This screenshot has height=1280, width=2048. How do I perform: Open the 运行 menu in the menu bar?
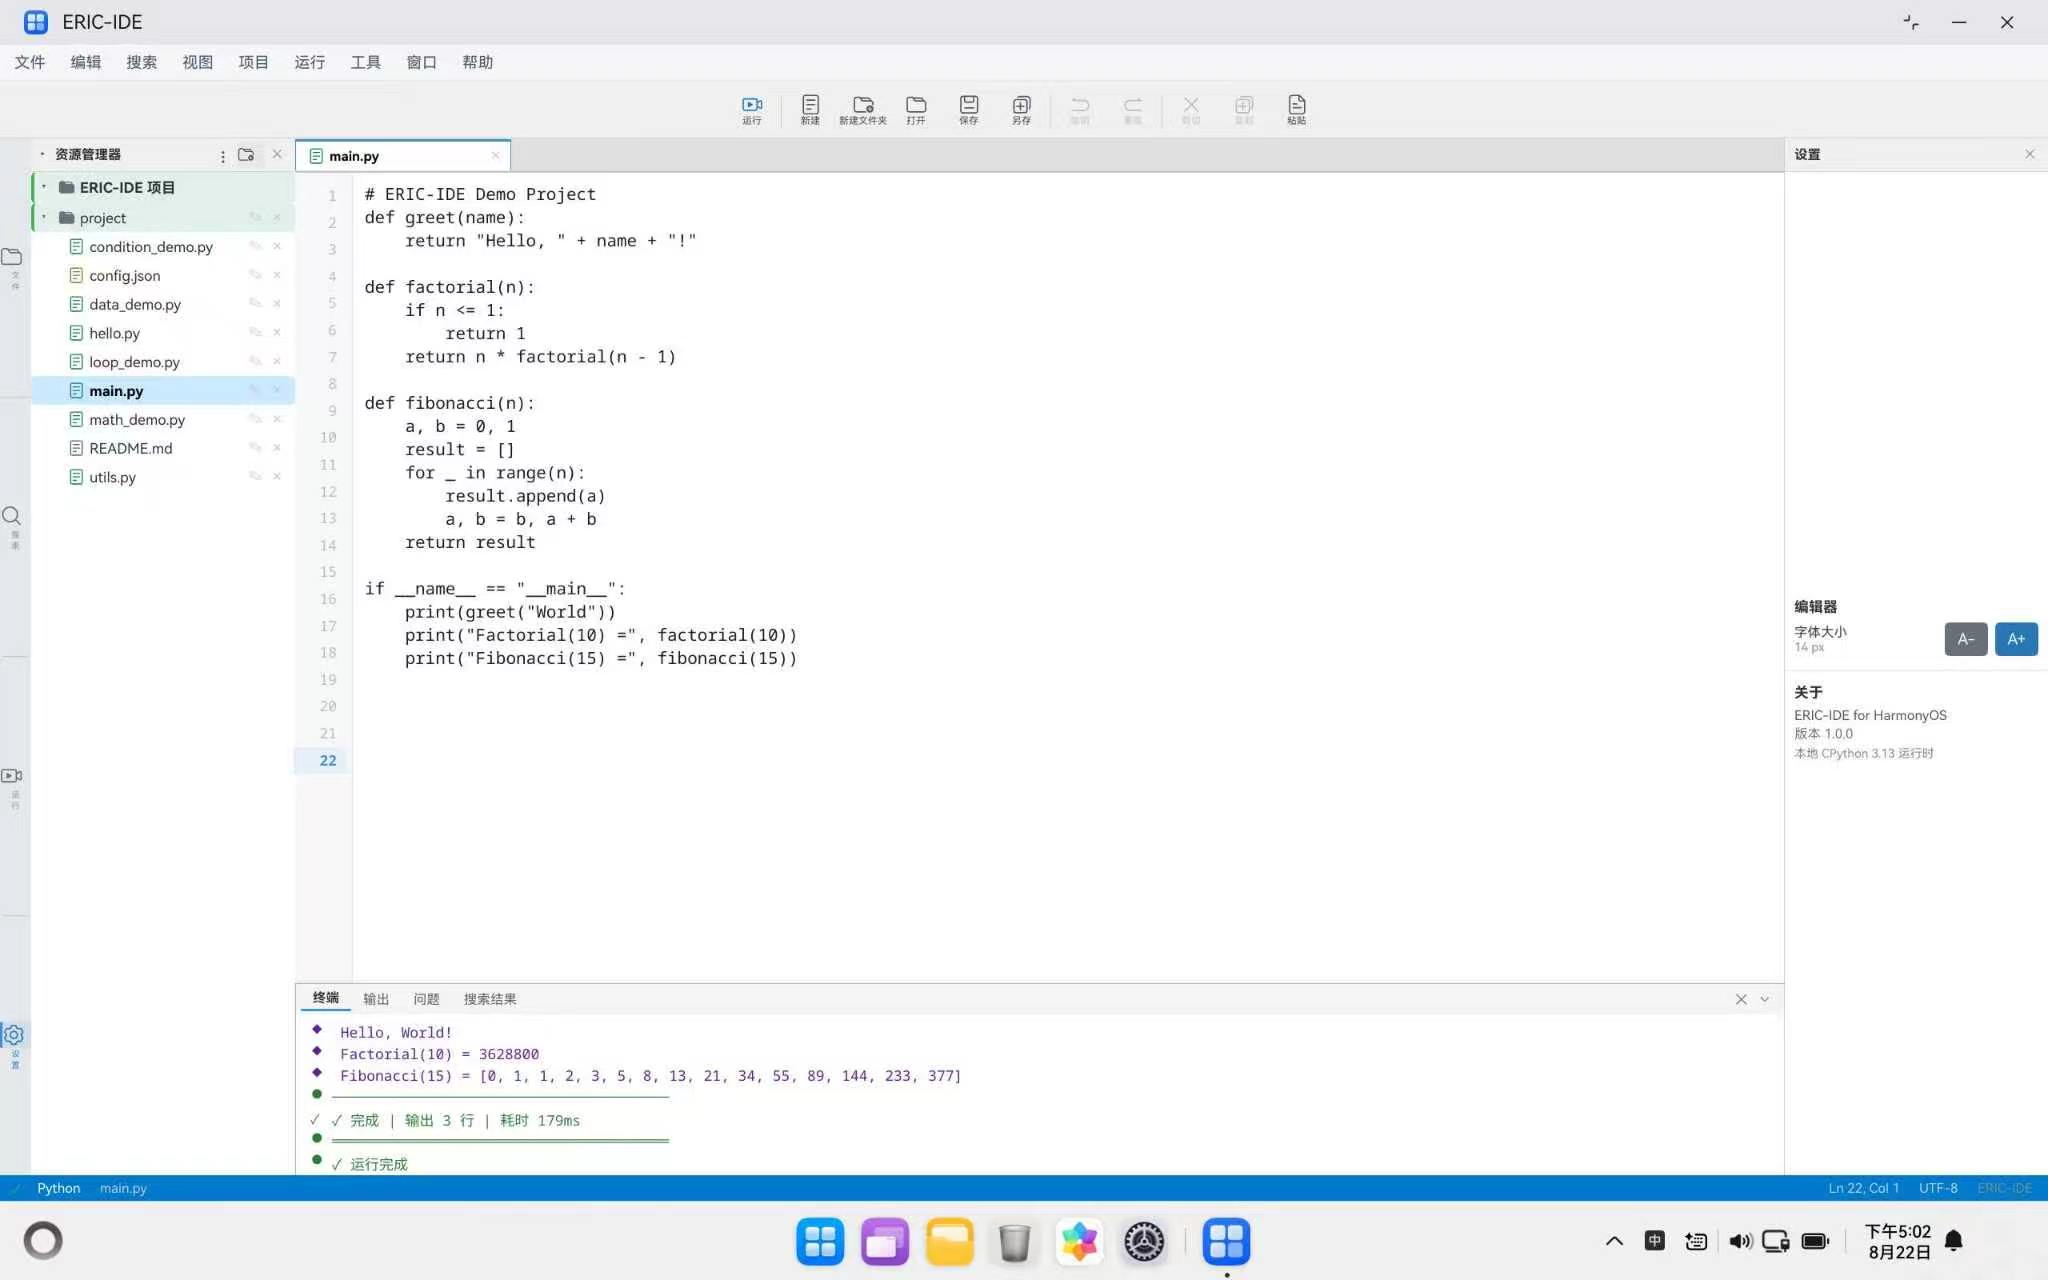[x=310, y=62]
